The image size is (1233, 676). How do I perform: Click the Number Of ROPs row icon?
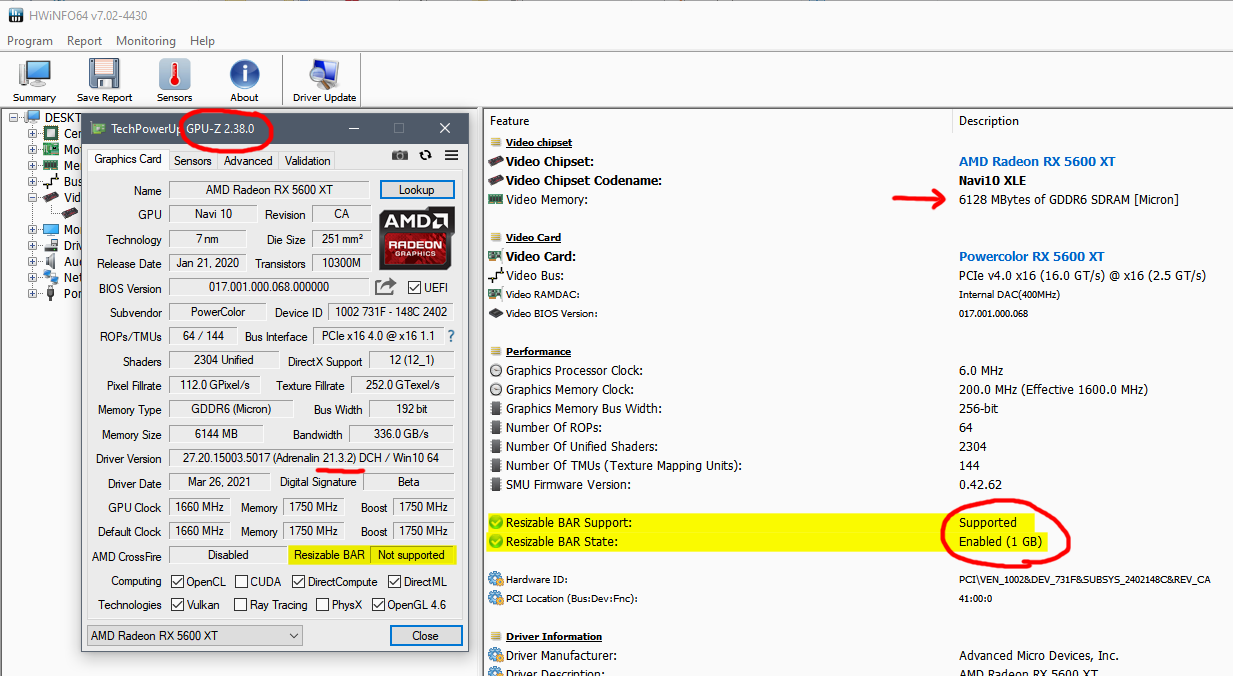point(495,427)
